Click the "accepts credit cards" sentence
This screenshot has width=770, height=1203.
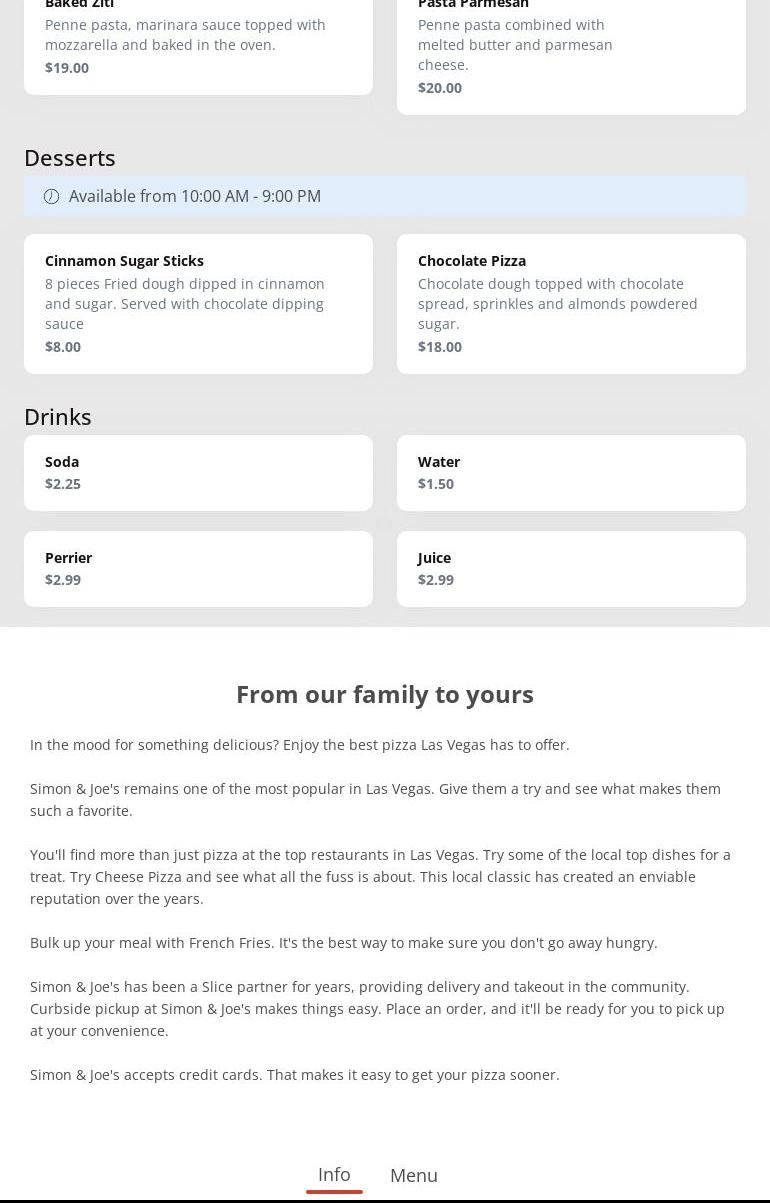coord(295,1075)
